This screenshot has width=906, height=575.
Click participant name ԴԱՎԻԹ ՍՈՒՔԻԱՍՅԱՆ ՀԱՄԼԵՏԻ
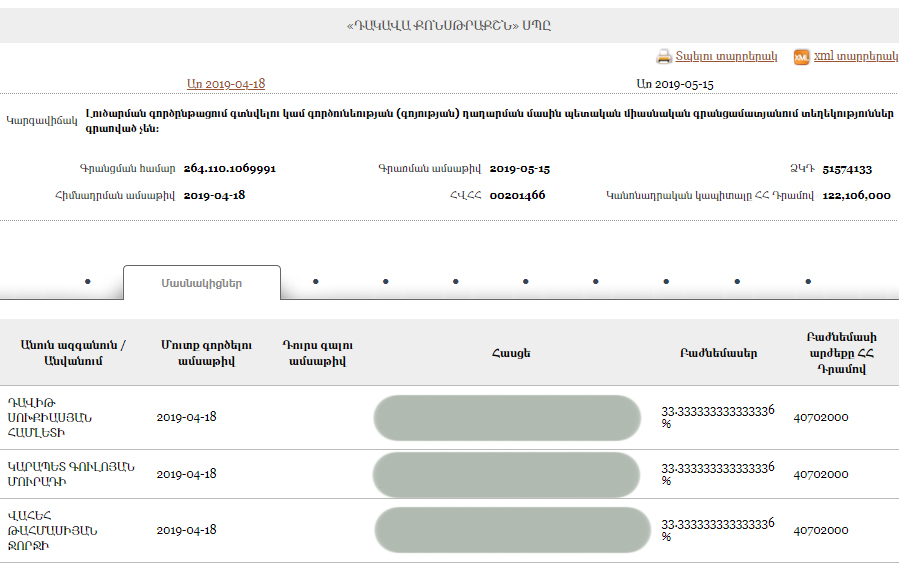(50, 417)
